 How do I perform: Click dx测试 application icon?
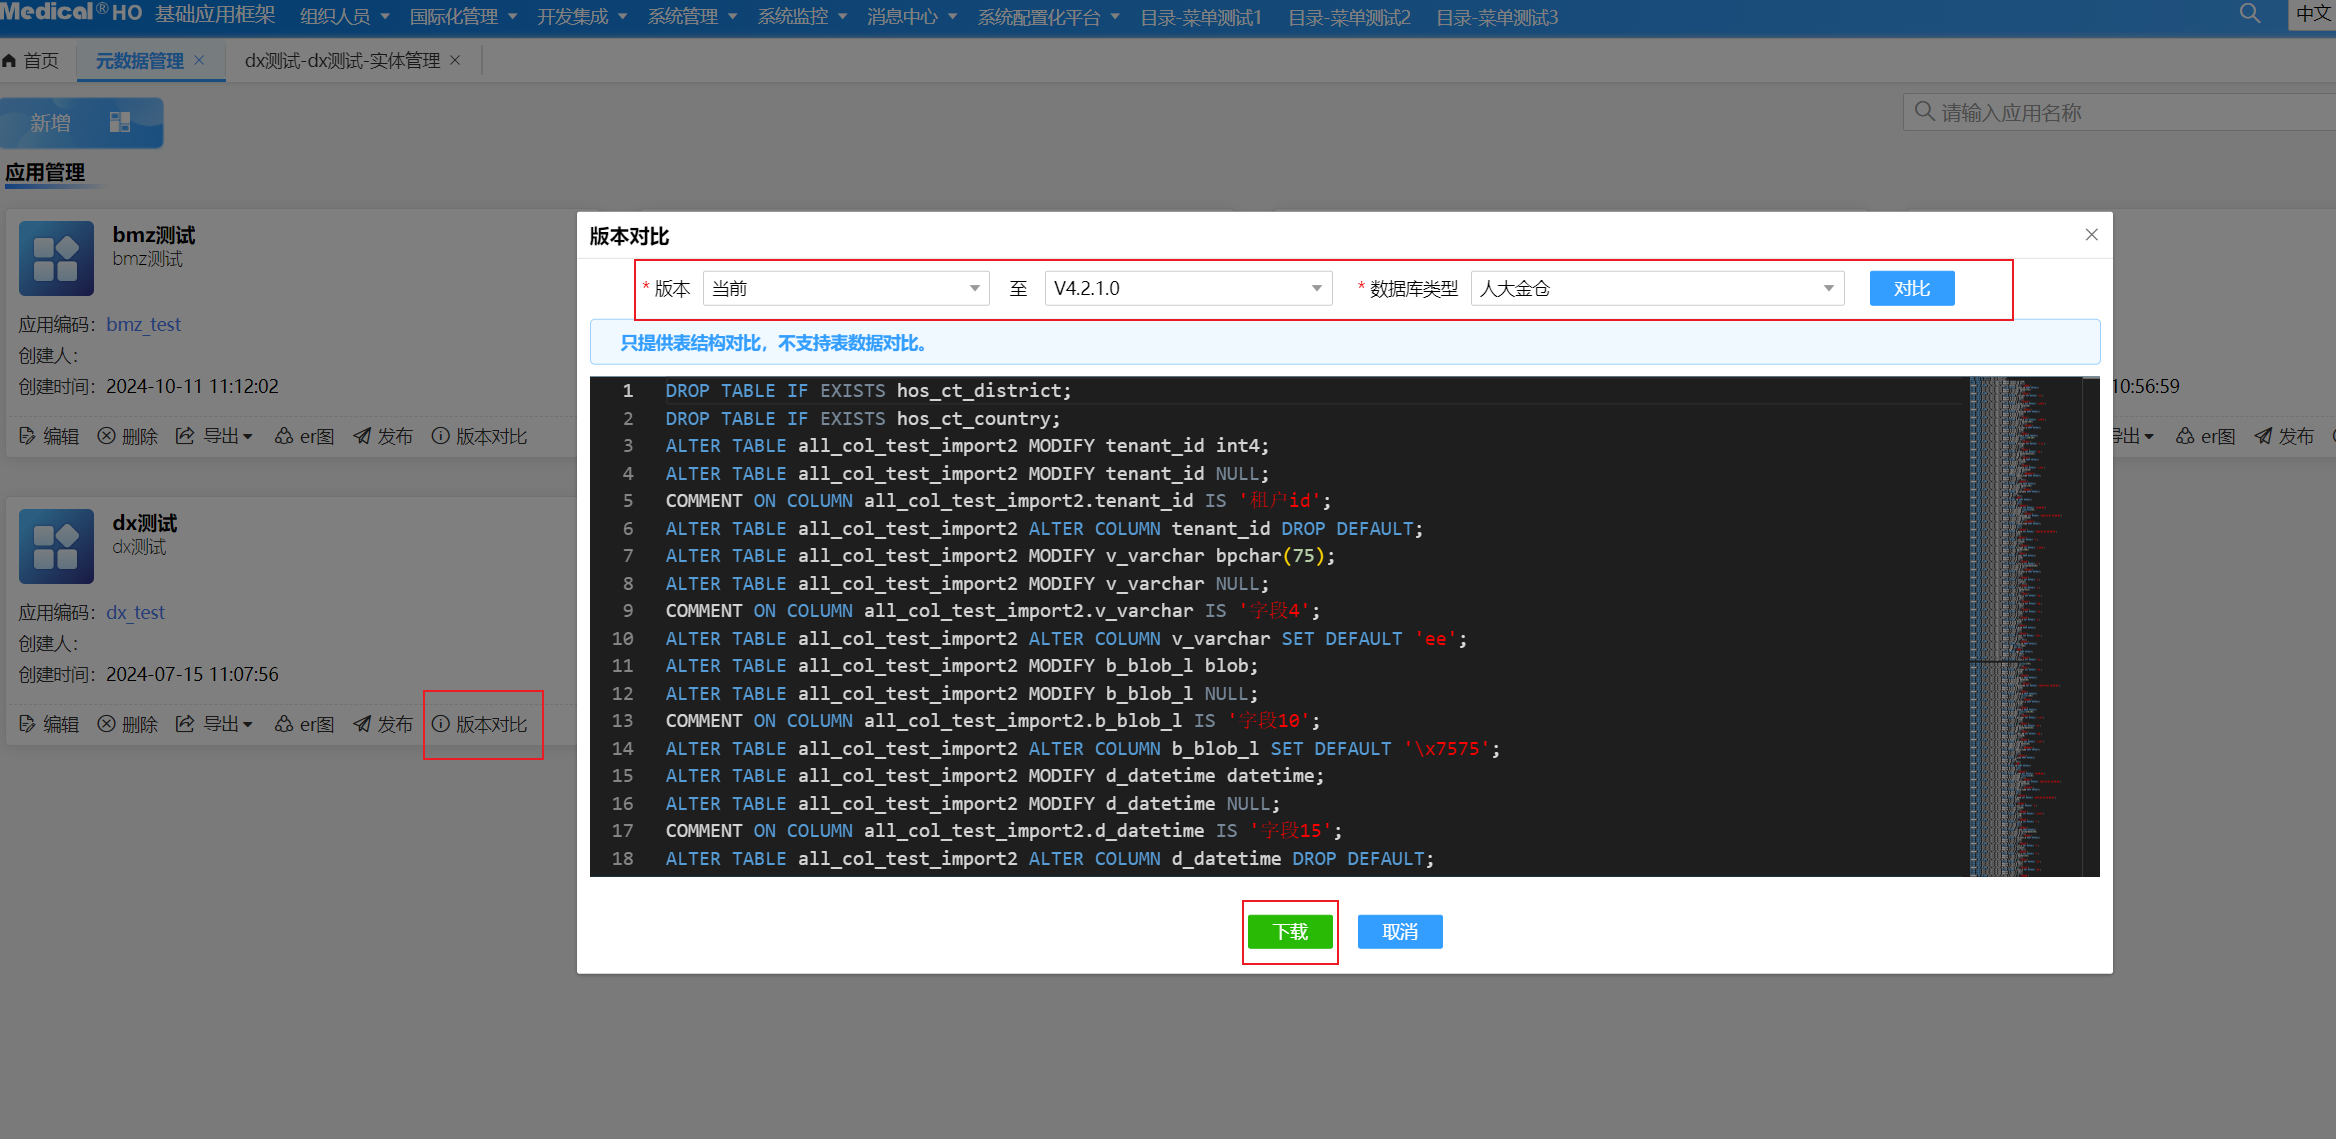click(x=56, y=546)
